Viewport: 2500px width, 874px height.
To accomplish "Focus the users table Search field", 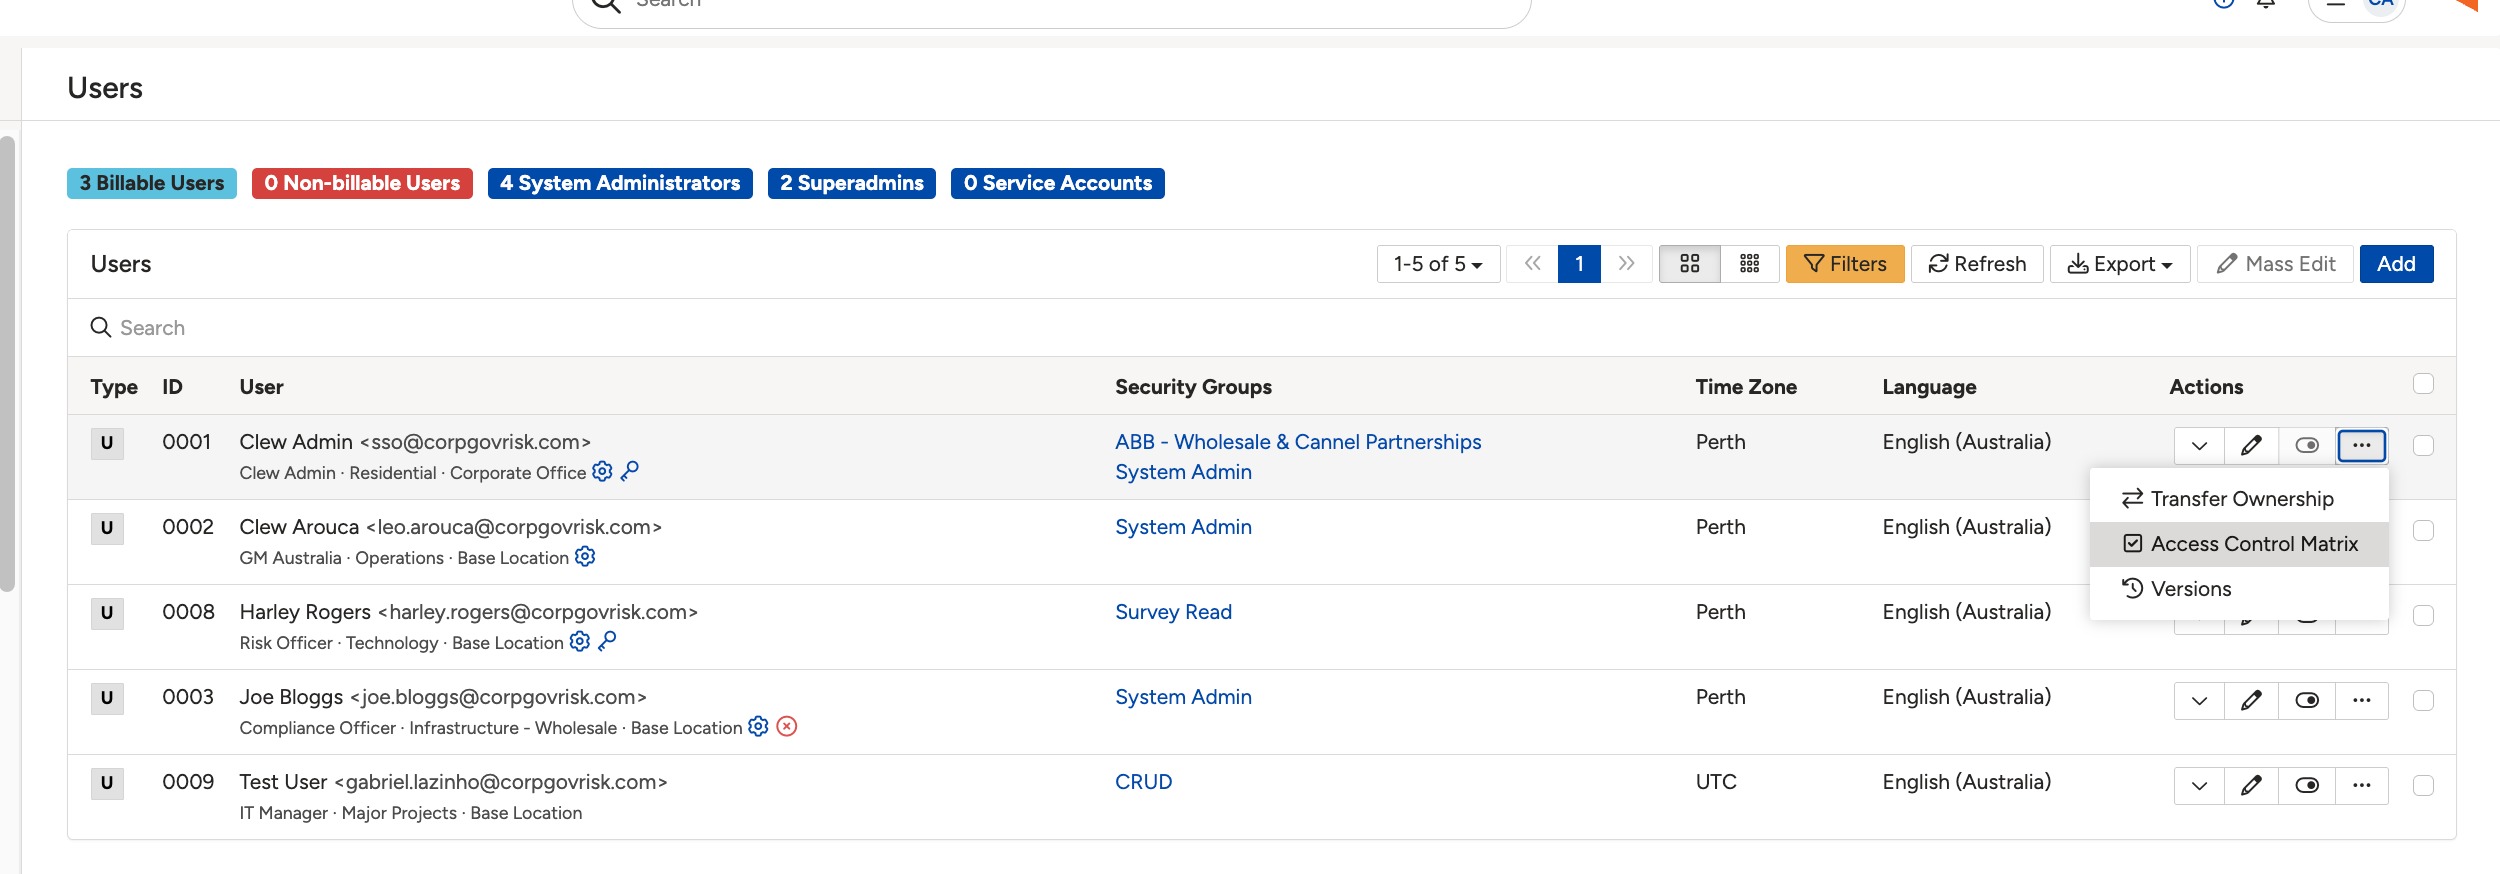I will [x=1262, y=328].
